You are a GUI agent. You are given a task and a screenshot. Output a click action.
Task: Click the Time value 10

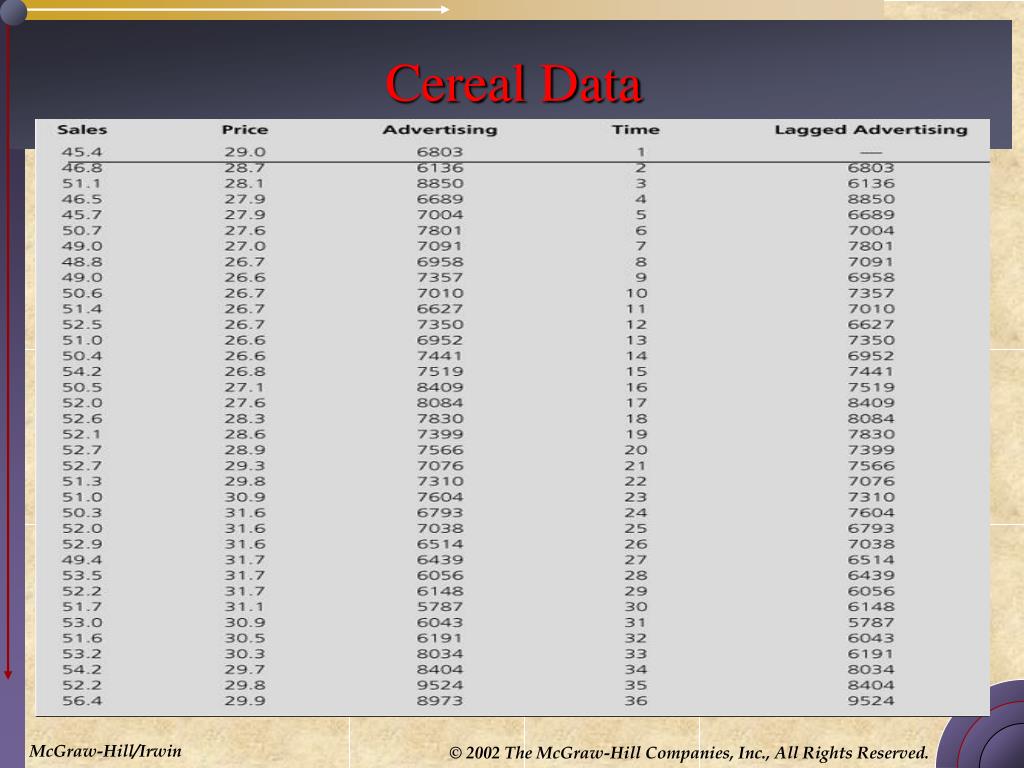[635, 293]
